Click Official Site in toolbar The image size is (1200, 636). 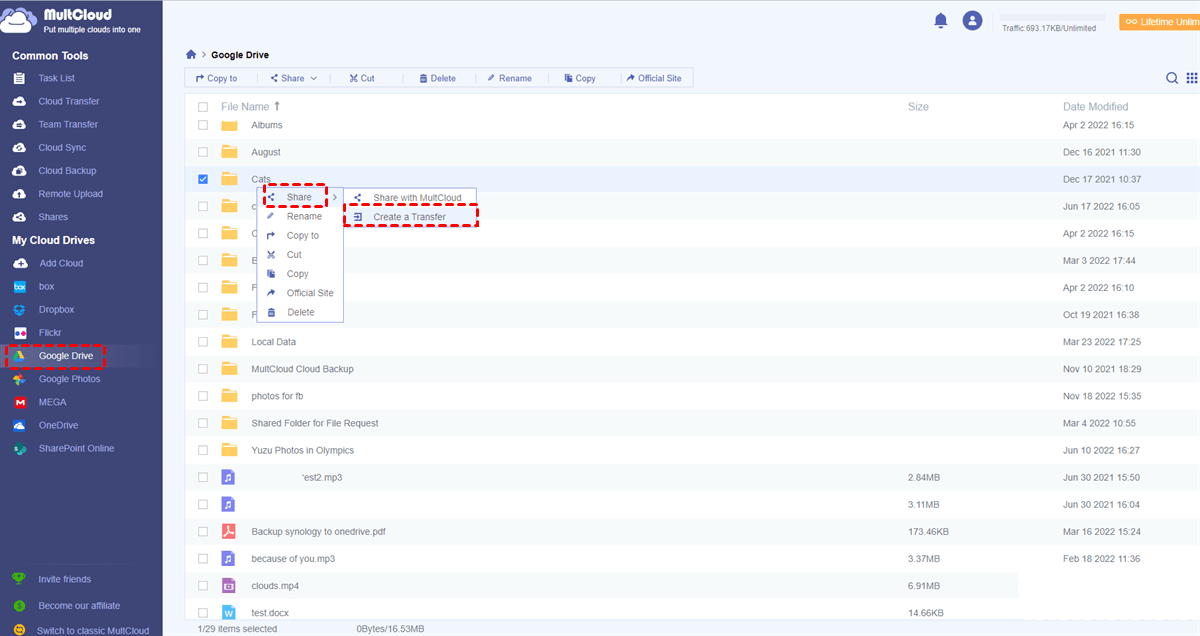[653, 78]
